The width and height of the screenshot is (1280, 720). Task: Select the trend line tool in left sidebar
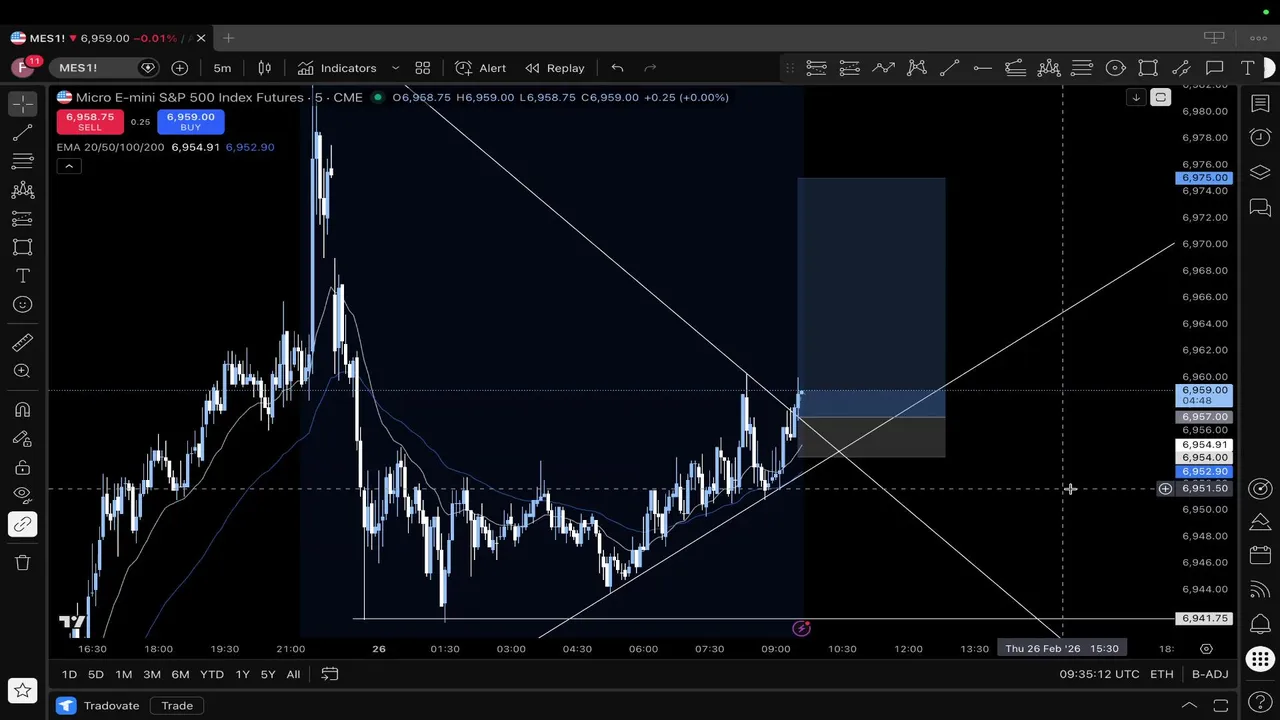point(22,133)
